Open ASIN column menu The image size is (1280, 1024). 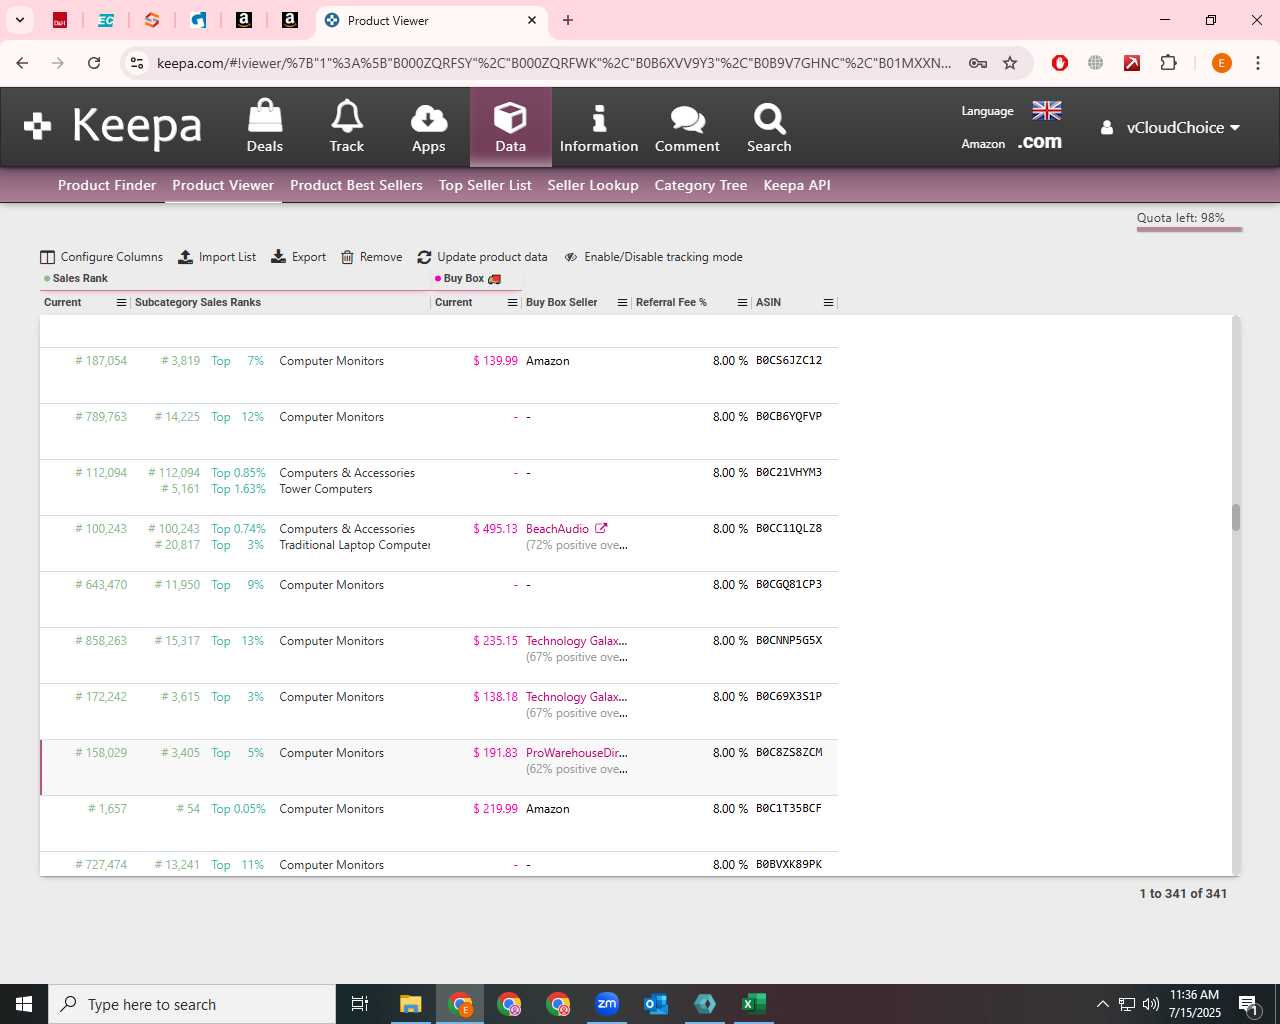829,302
